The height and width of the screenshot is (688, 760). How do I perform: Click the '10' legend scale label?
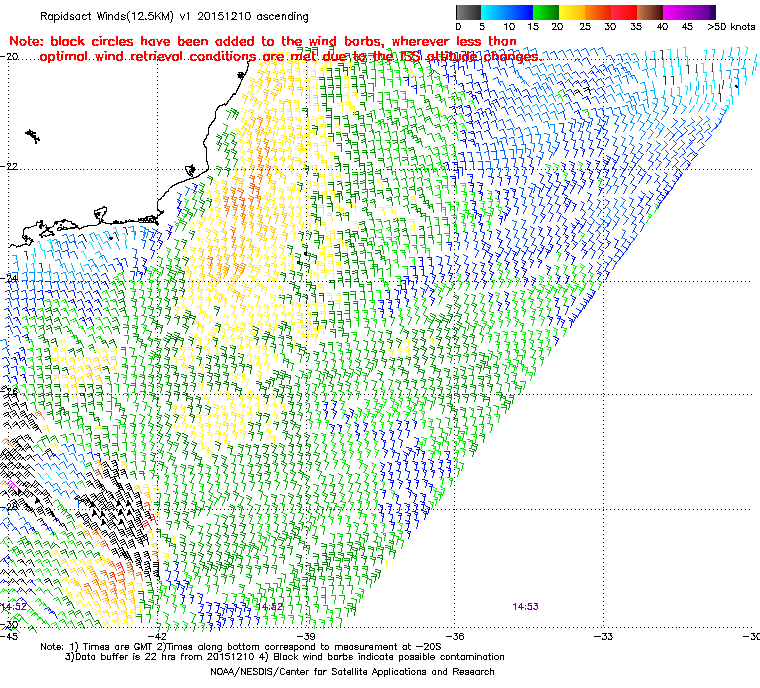click(x=508, y=27)
